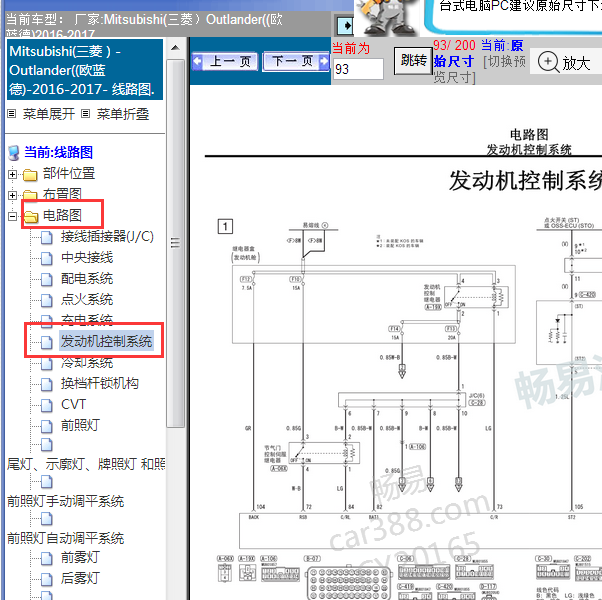
Task: Click the boxed number 1 diagram marker
Action: [225, 226]
